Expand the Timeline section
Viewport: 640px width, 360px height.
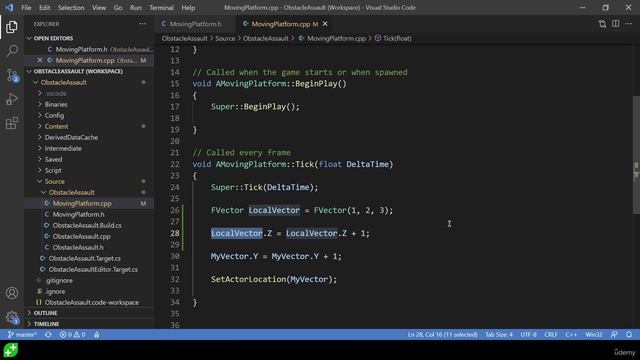click(x=90, y=324)
